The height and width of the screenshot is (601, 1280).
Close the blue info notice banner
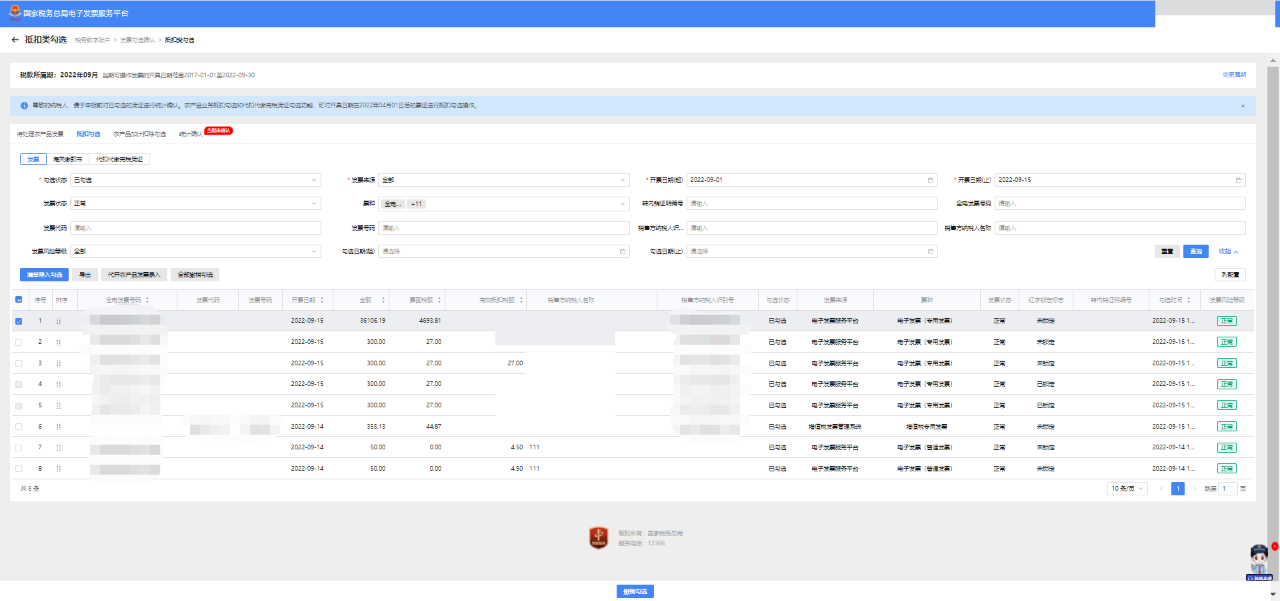[1242, 105]
